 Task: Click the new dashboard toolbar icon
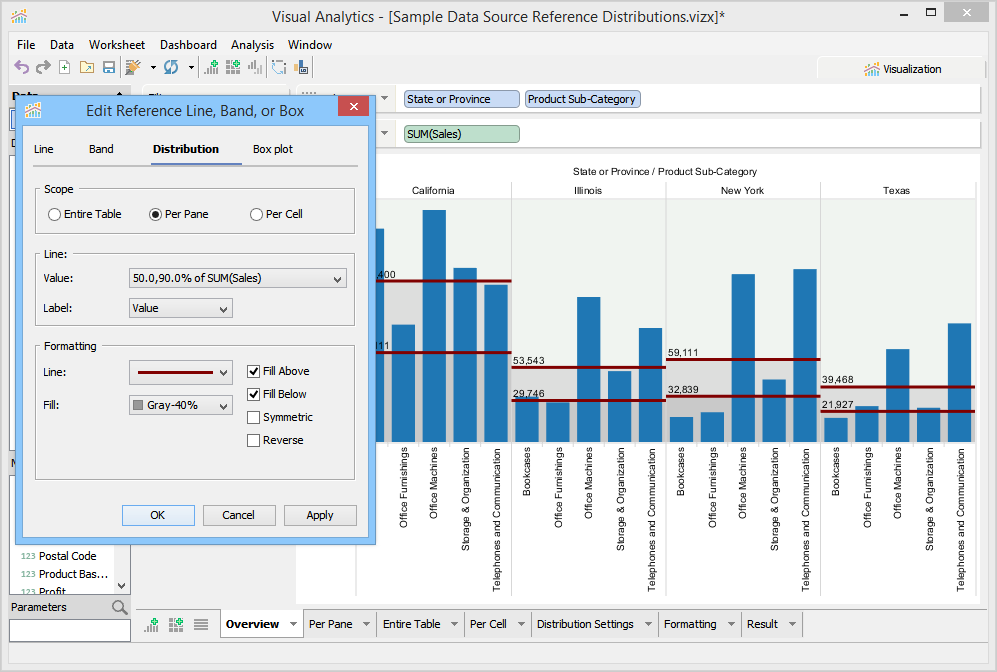(232, 67)
